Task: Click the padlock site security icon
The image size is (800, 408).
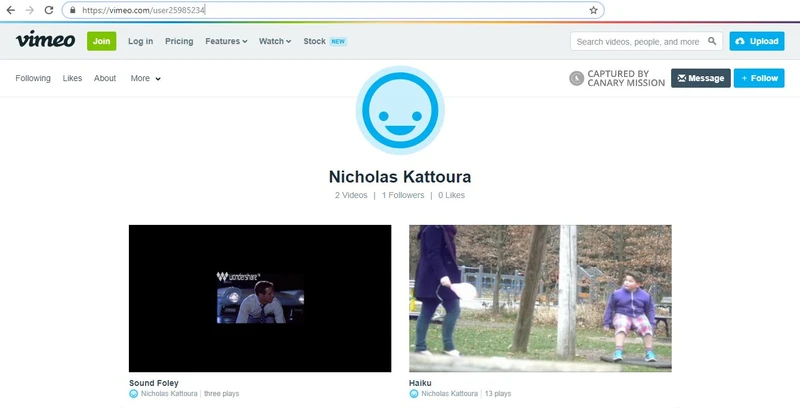Action: (x=72, y=10)
